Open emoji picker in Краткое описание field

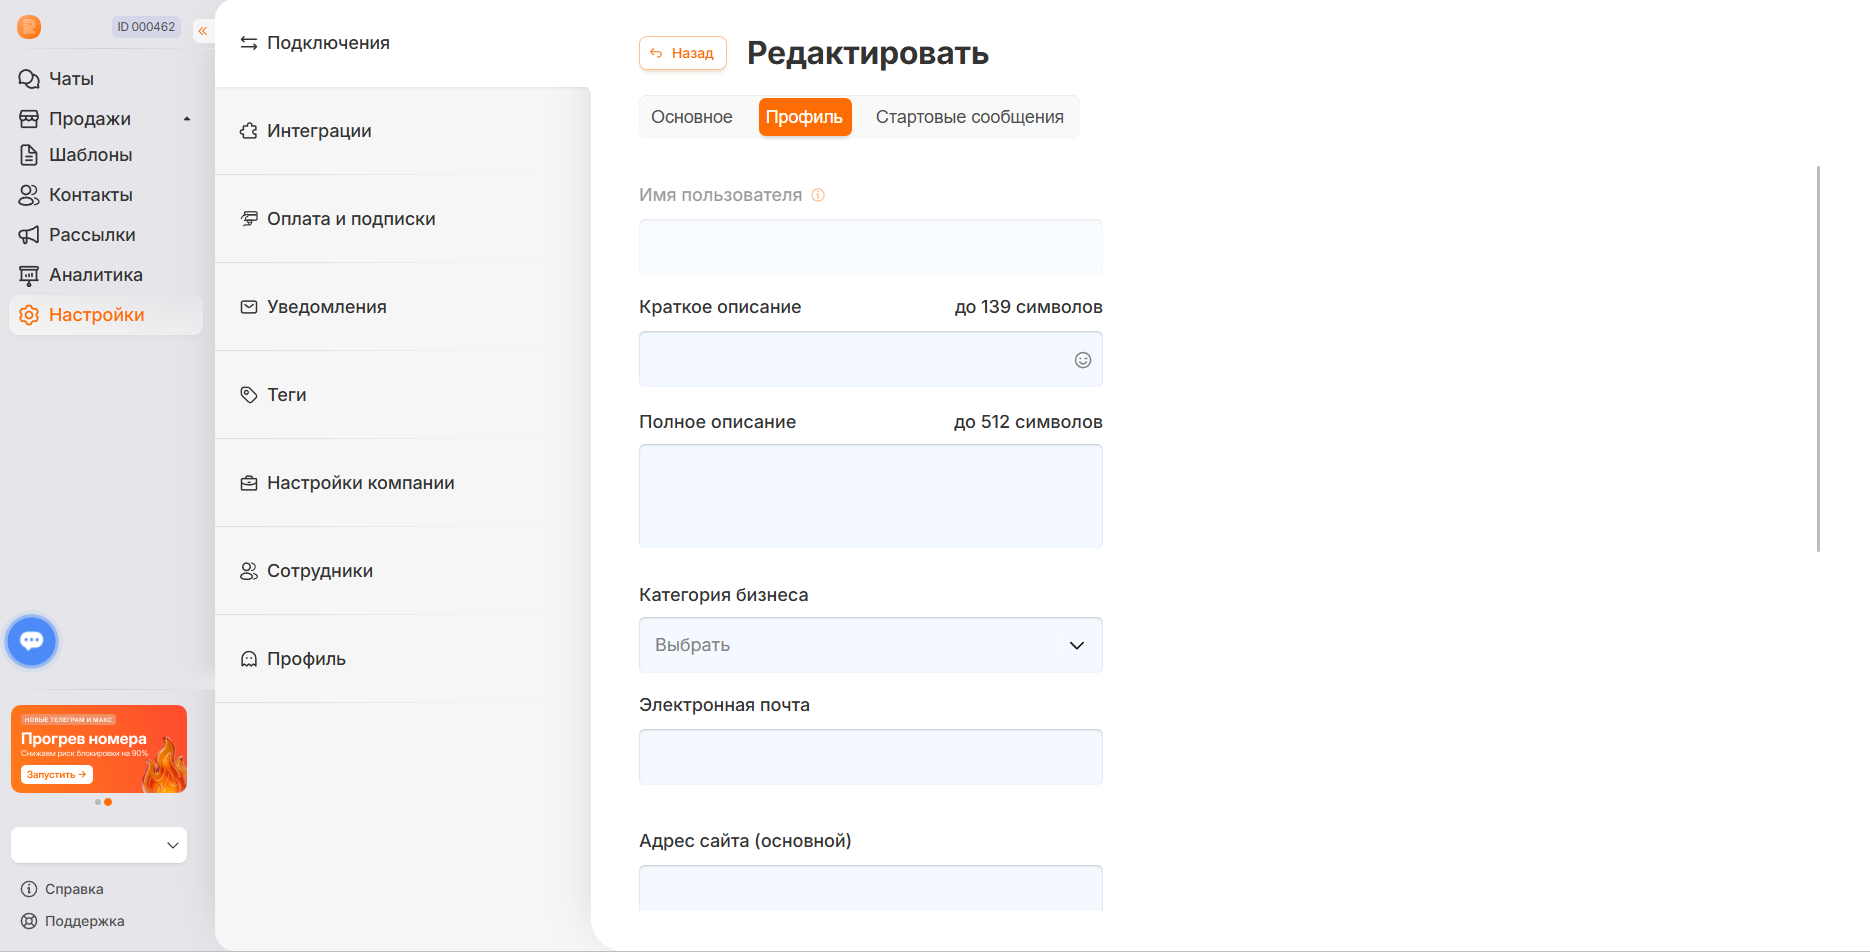(x=1083, y=360)
